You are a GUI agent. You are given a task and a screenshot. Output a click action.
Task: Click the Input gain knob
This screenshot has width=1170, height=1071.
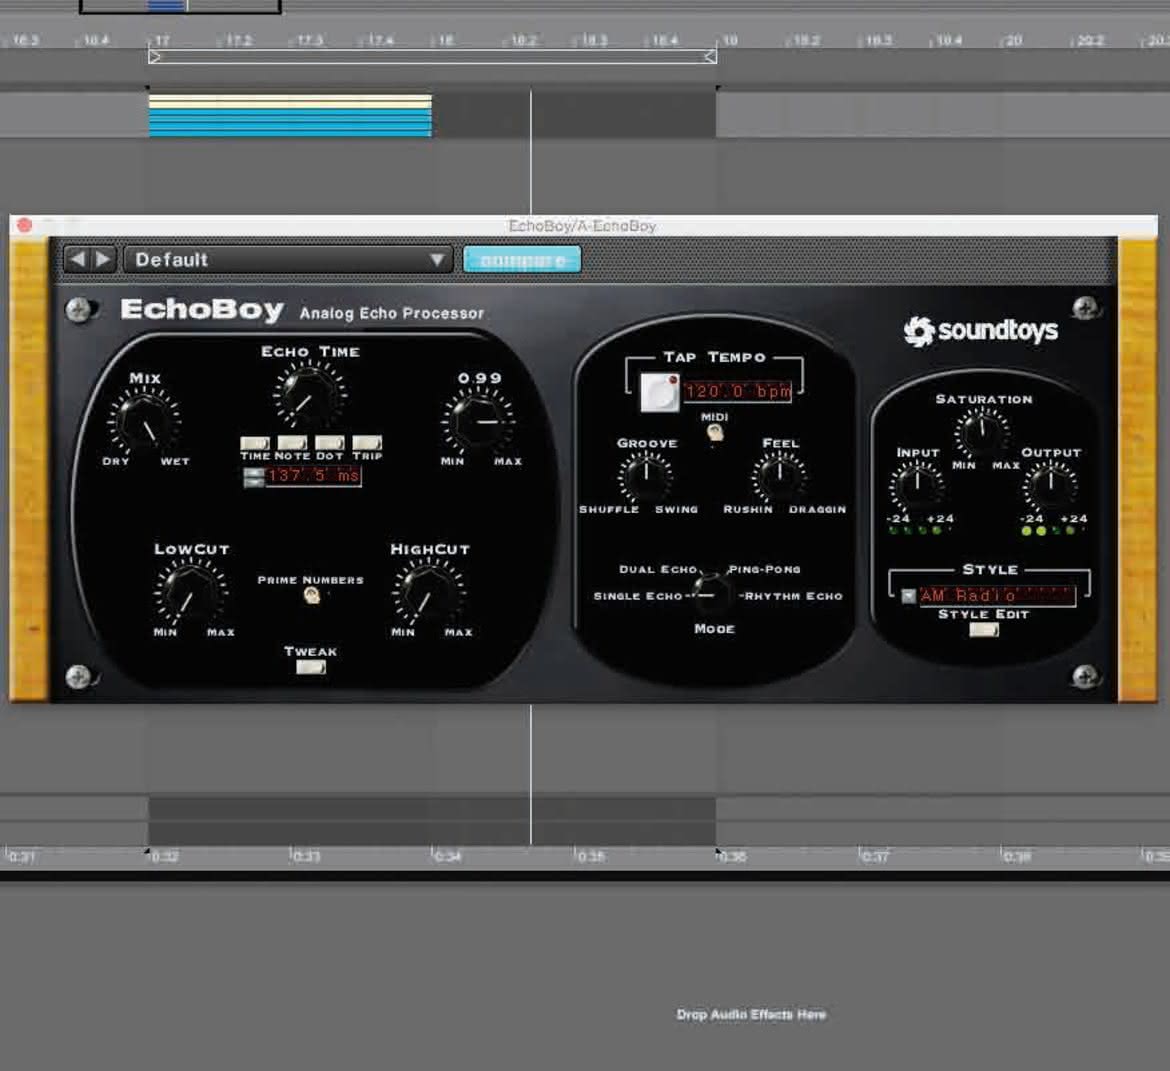917,486
